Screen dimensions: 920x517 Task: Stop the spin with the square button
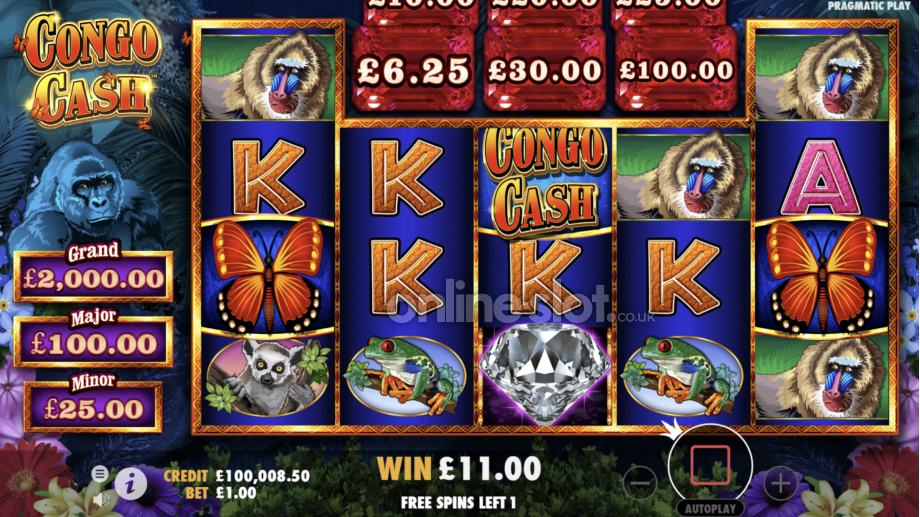(x=710, y=465)
